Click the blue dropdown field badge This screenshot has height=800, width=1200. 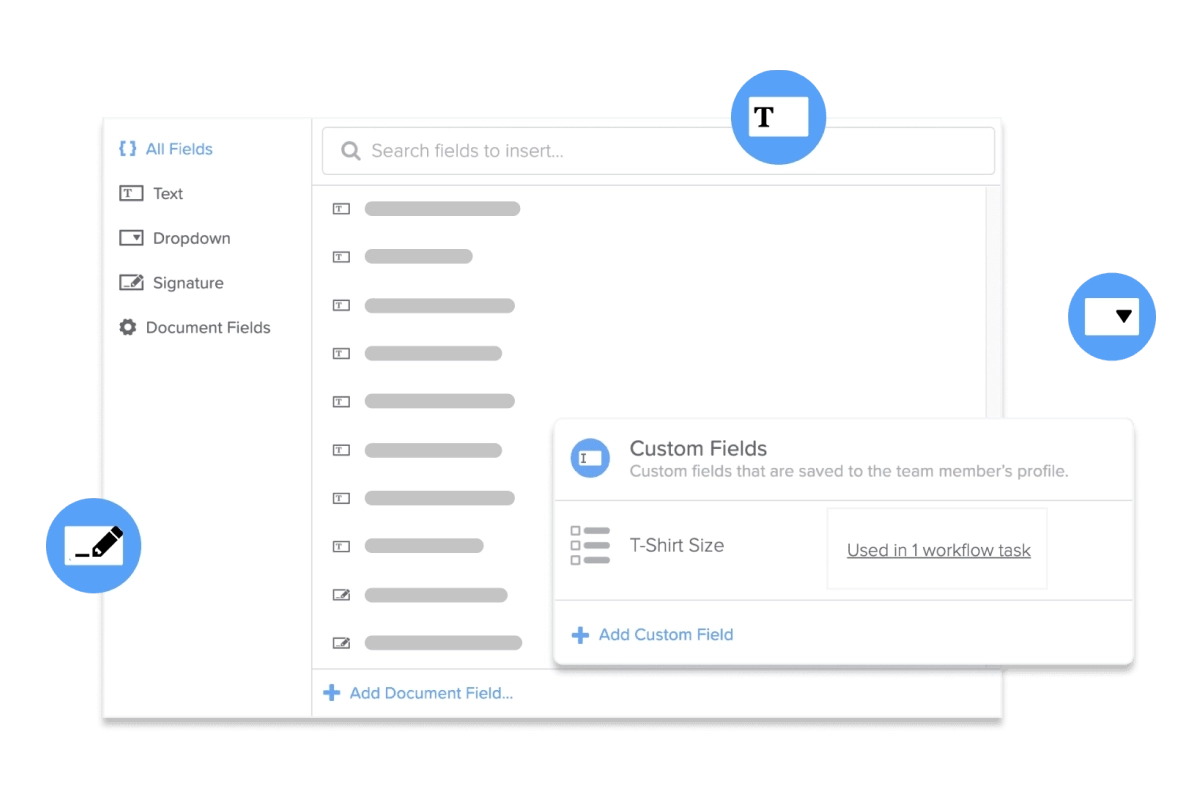click(1112, 316)
